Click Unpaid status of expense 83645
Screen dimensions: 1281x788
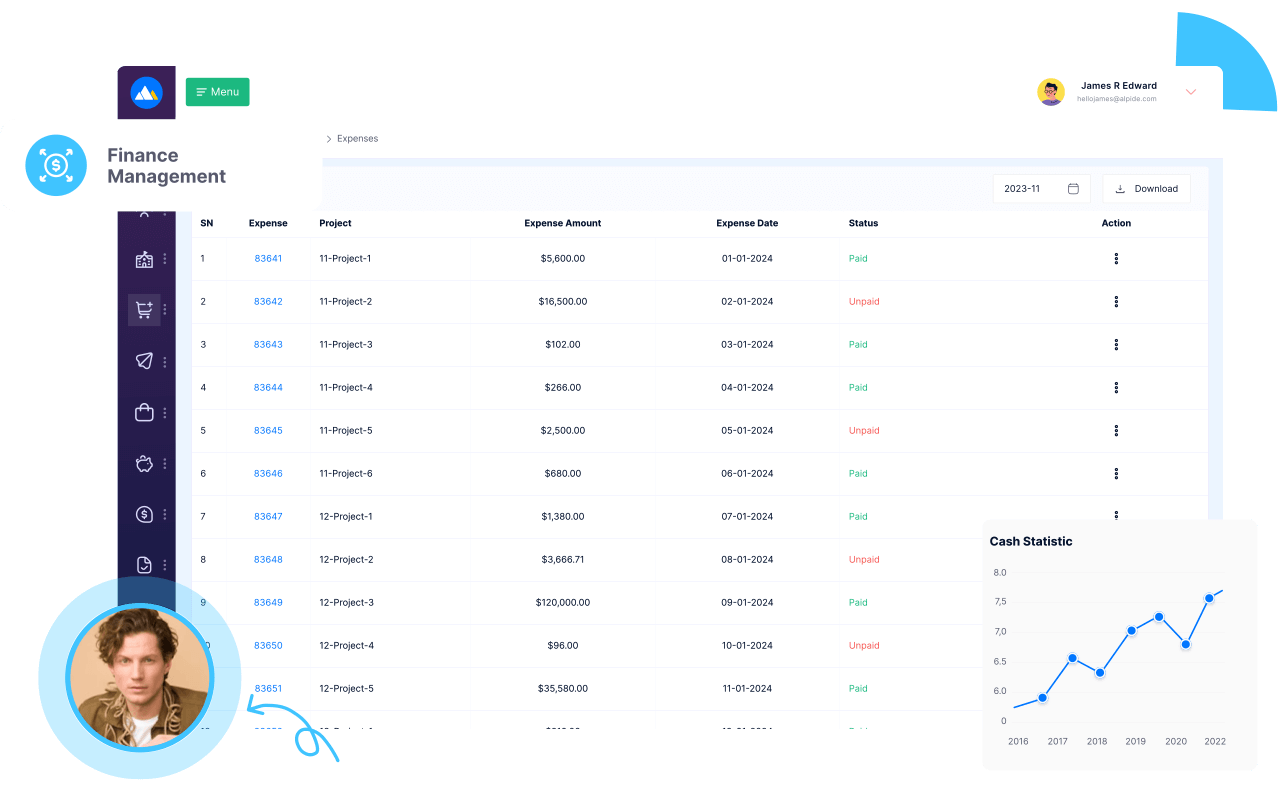864,430
